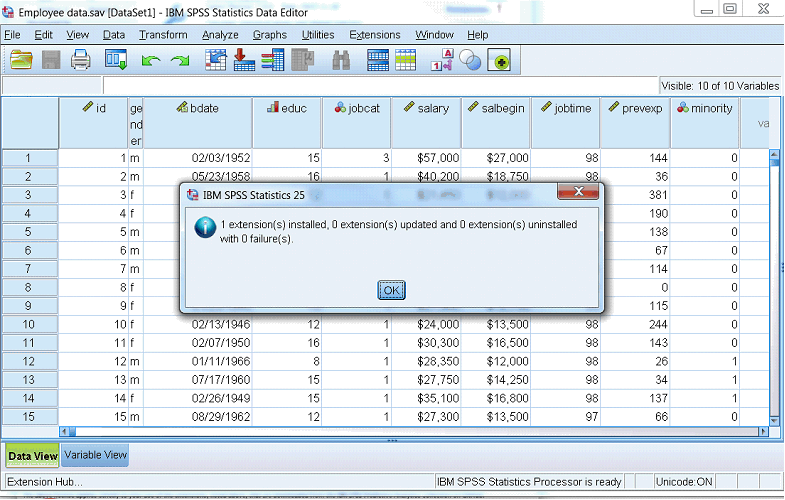Click the Print icon in toolbar
This screenshot has height=500, width=785.
(81, 60)
